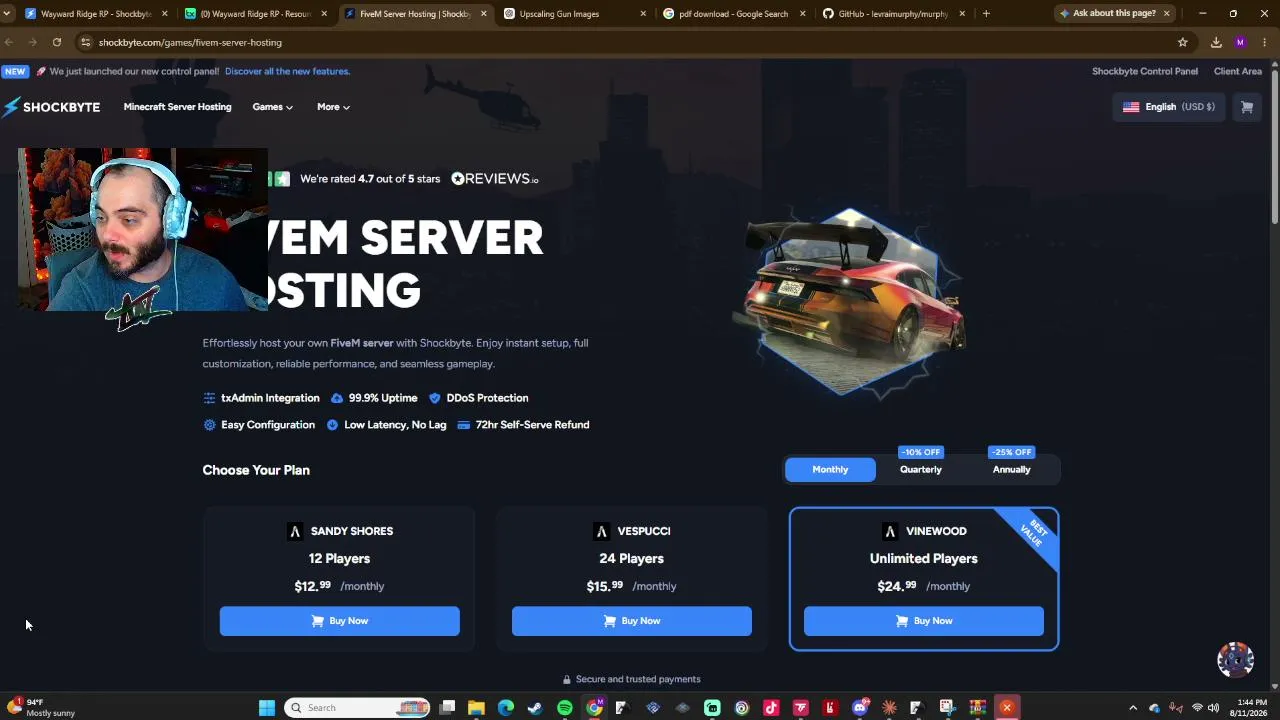Go to Client Area
The height and width of the screenshot is (720, 1280).
click(x=1238, y=71)
